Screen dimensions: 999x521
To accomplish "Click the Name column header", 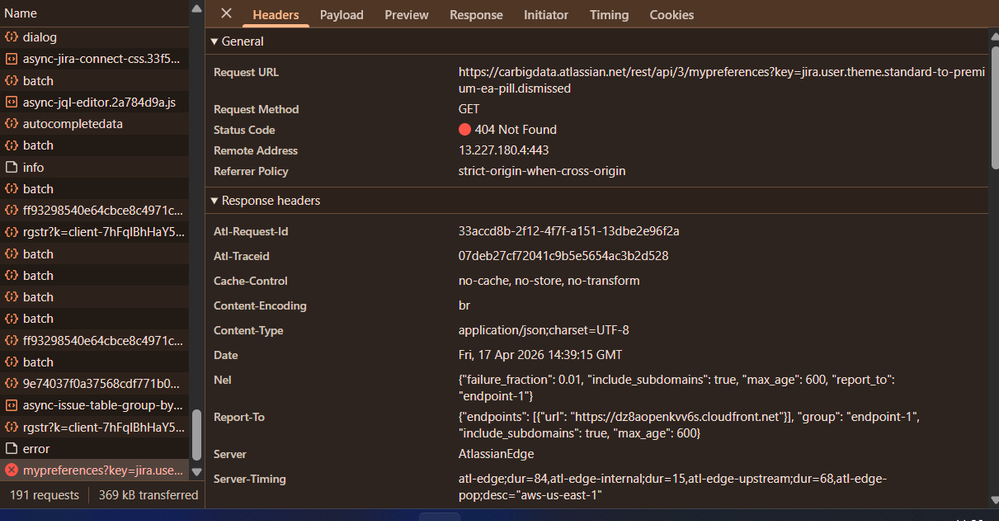I will coord(94,13).
